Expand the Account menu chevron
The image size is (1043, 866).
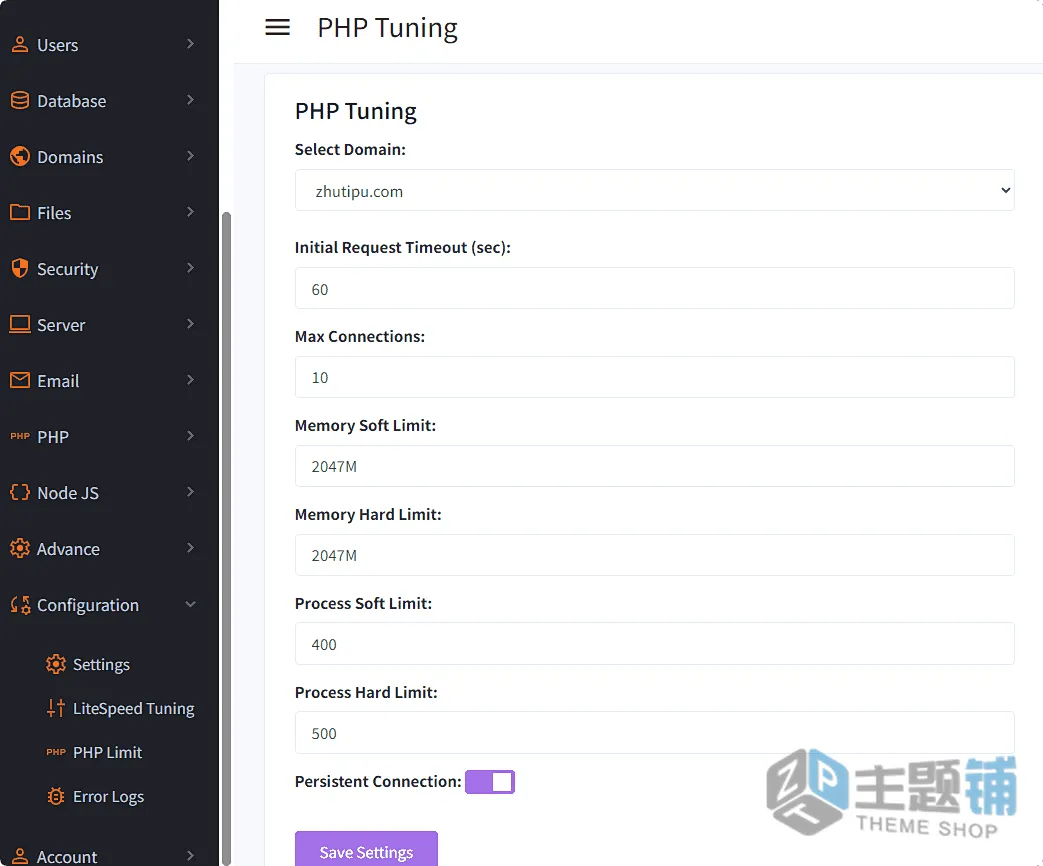coord(190,855)
